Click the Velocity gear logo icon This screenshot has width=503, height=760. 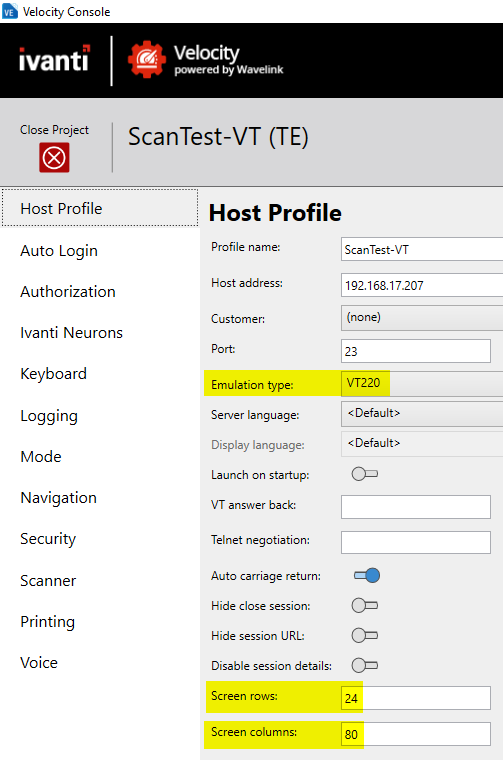[x=147, y=59]
